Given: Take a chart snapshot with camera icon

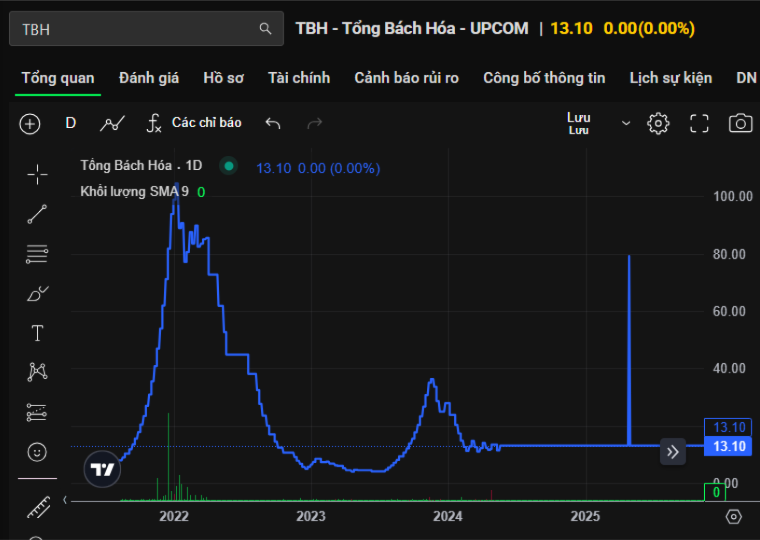Looking at the screenshot, I should coord(740,123).
